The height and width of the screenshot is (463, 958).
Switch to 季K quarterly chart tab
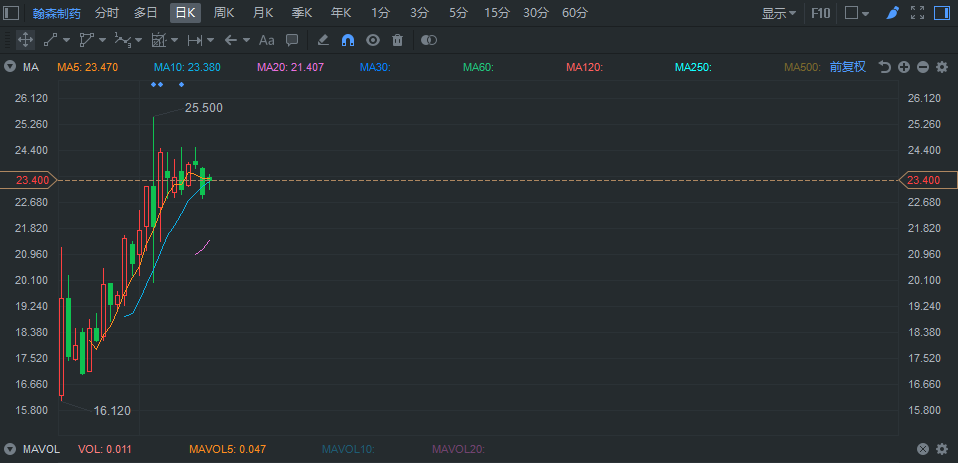tap(302, 13)
